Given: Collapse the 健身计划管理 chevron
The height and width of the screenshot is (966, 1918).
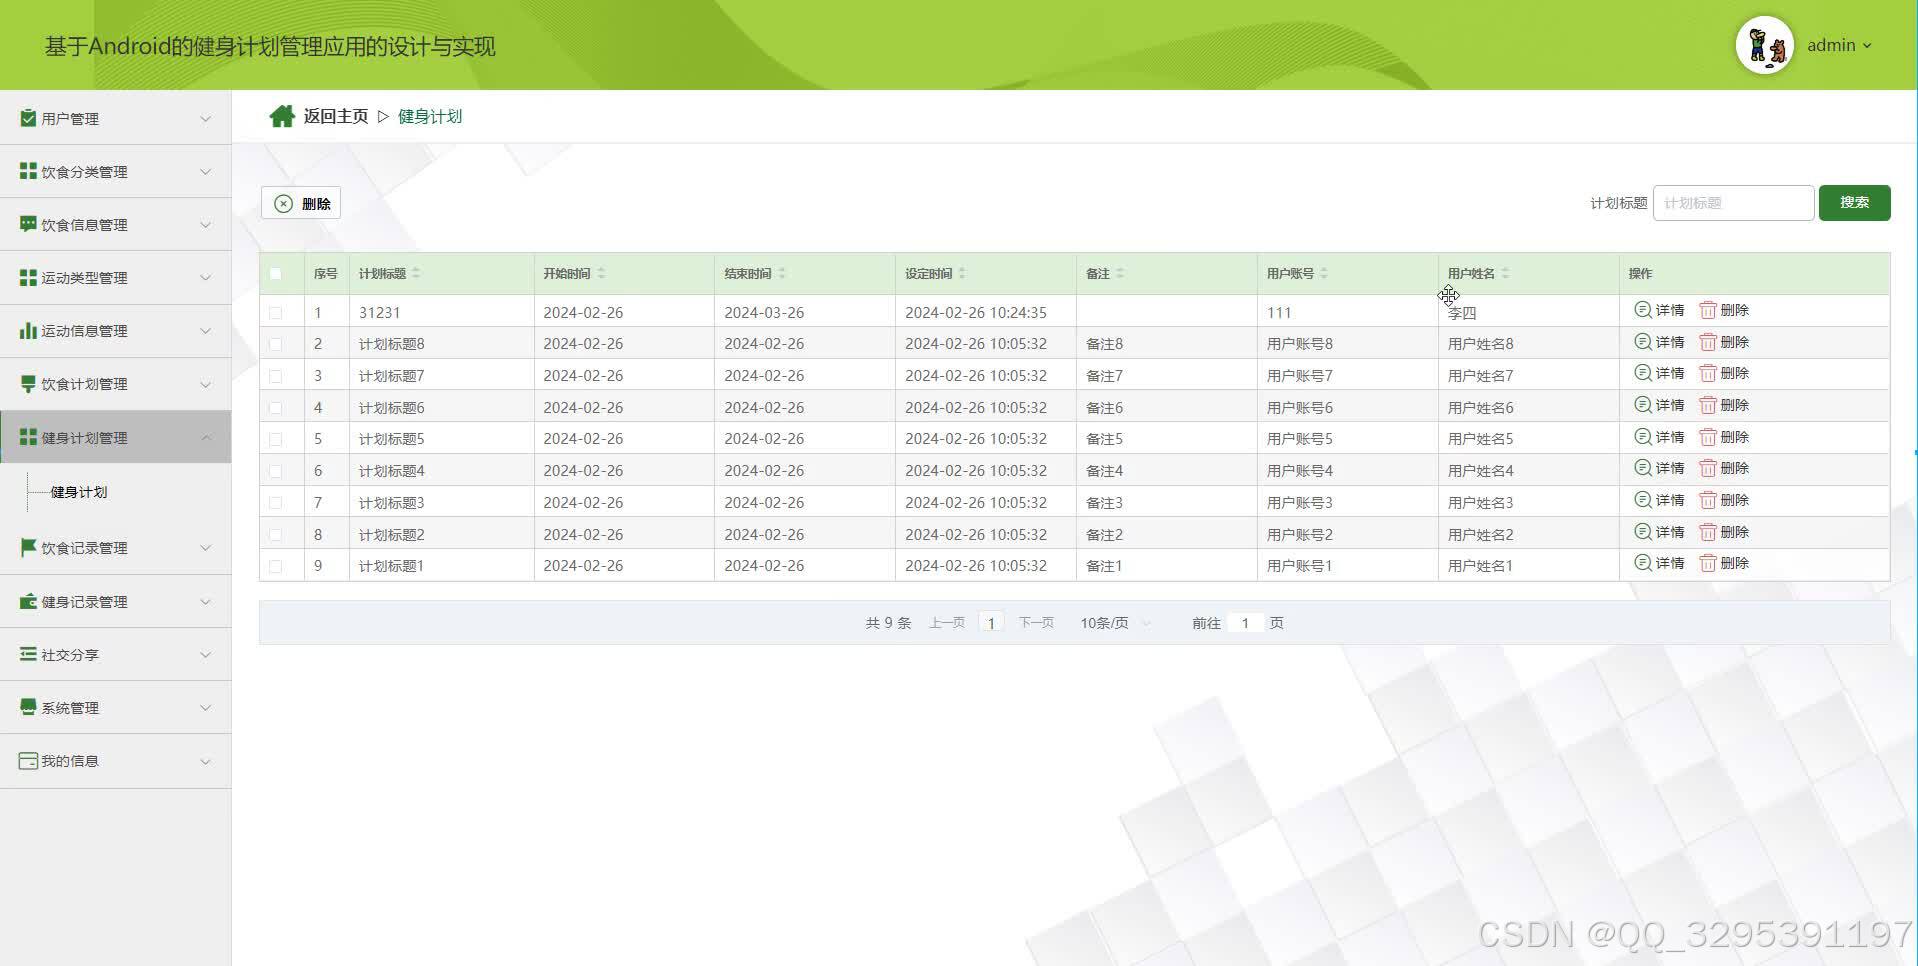Looking at the screenshot, I should click(x=205, y=437).
